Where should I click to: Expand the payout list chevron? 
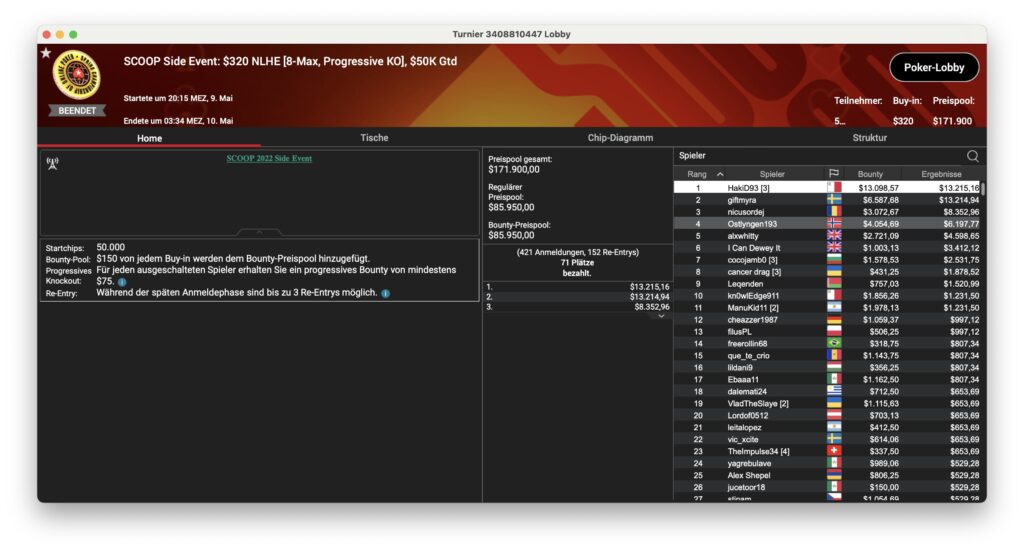[x=660, y=316]
